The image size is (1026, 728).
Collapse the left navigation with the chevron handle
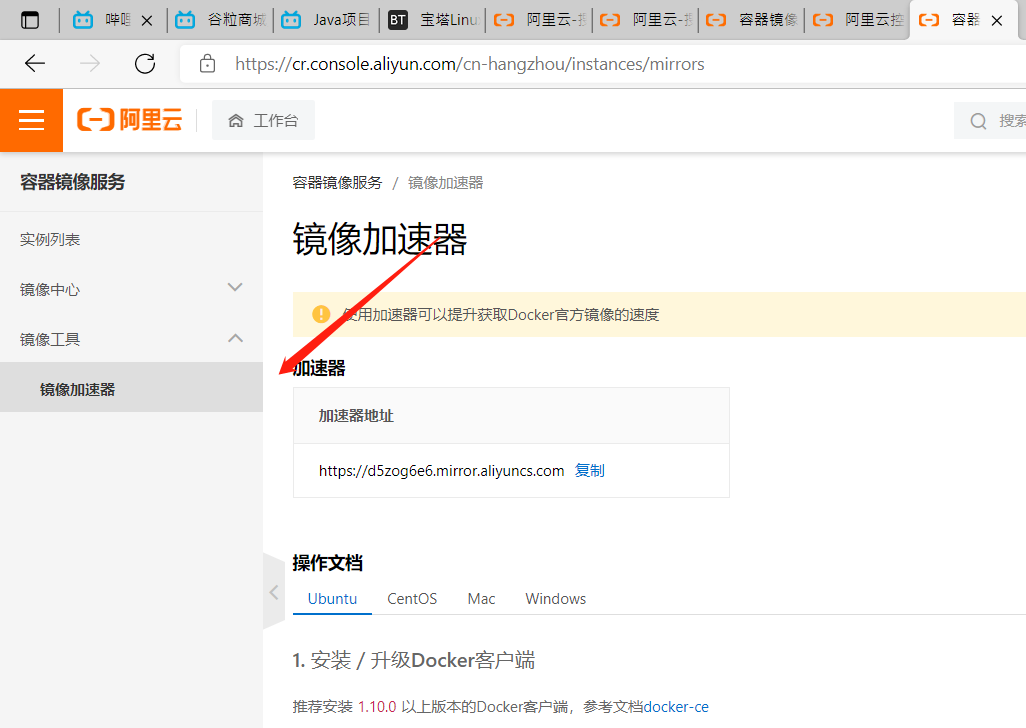coord(272,591)
